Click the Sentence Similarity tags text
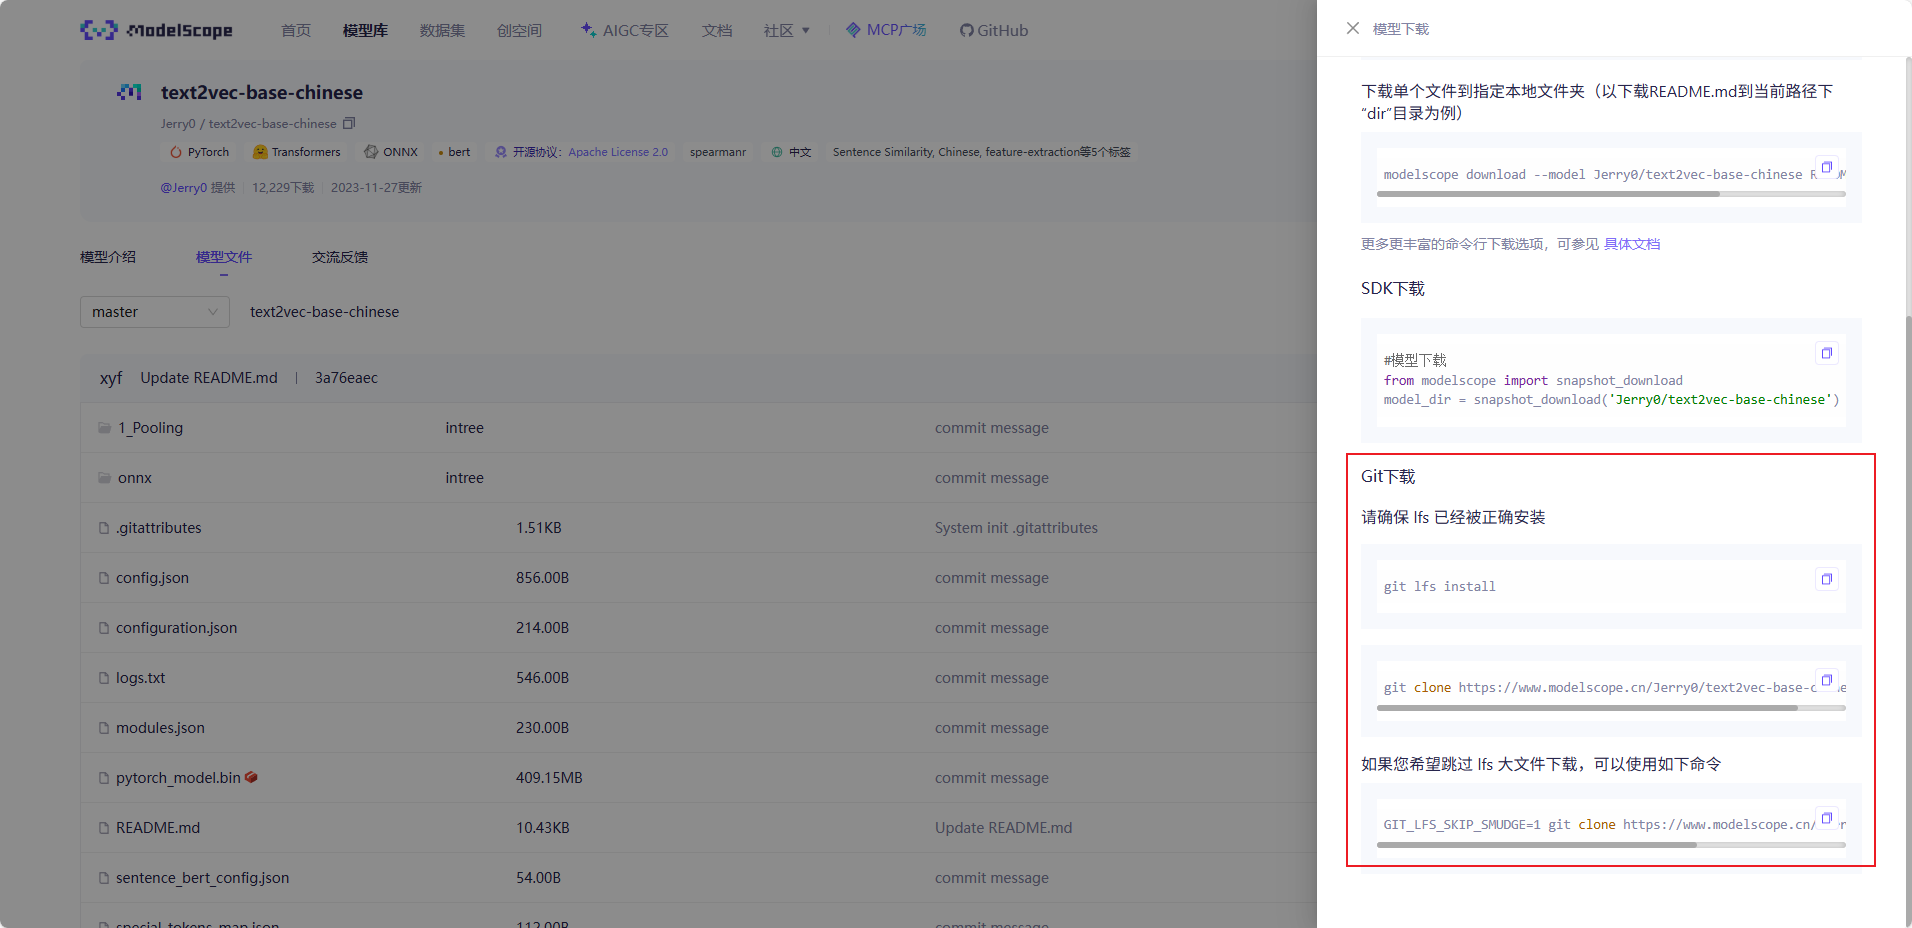 (981, 152)
